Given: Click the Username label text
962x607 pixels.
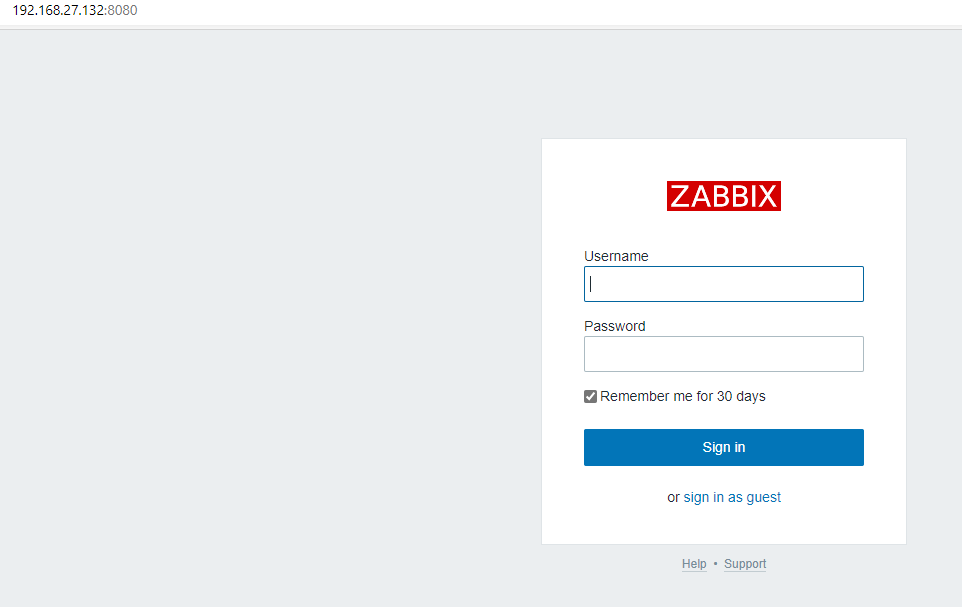Looking at the screenshot, I should [x=616, y=256].
